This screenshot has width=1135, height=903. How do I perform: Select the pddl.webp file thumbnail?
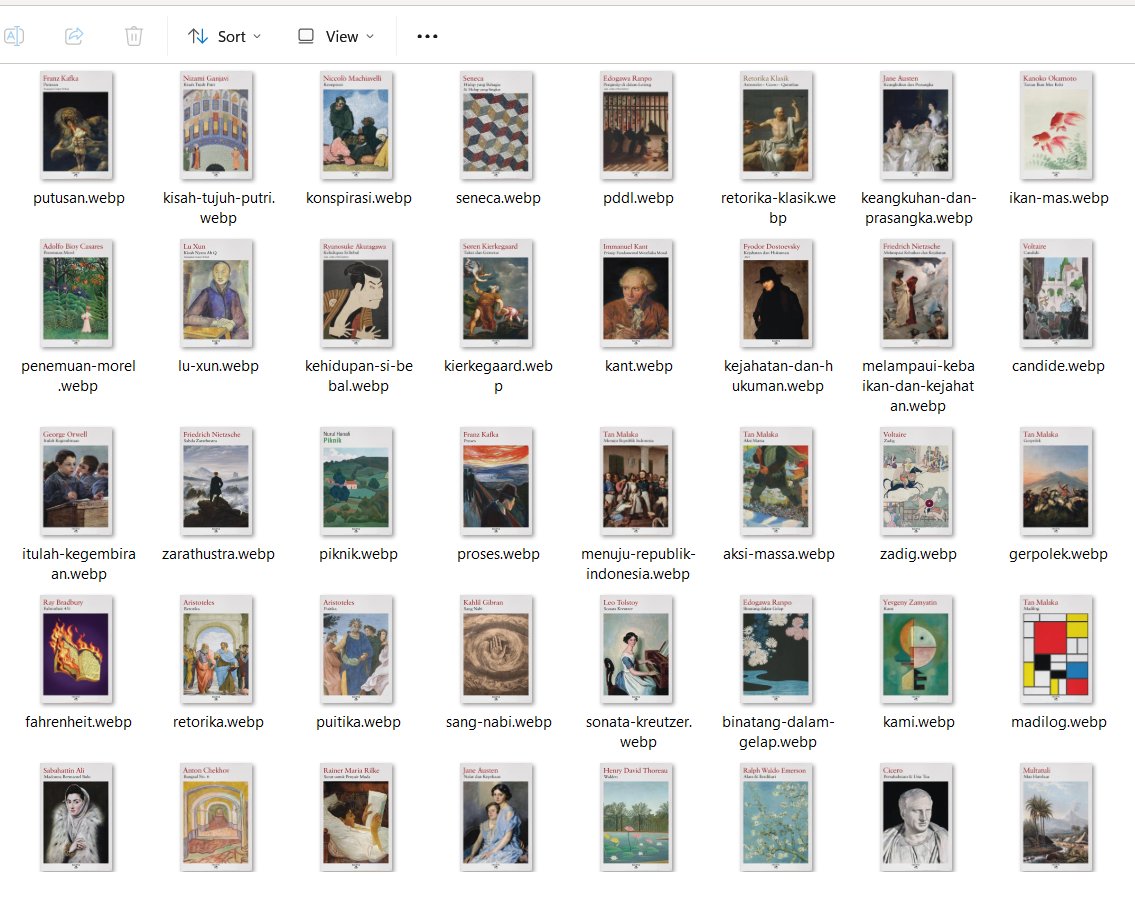638,125
